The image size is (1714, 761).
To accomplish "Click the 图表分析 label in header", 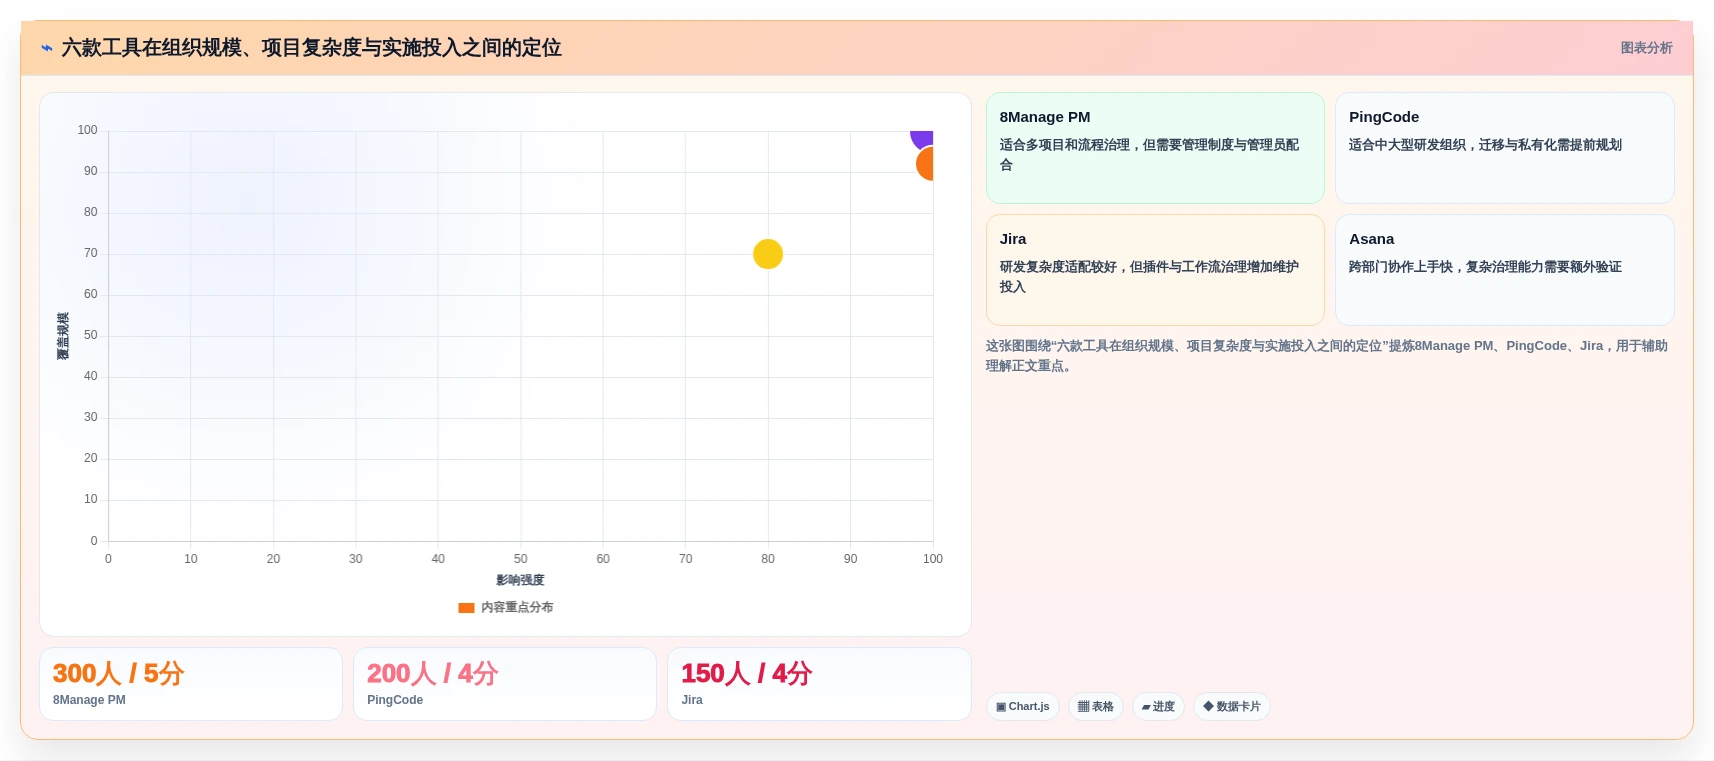I will pyautogui.click(x=1646, y=48).
